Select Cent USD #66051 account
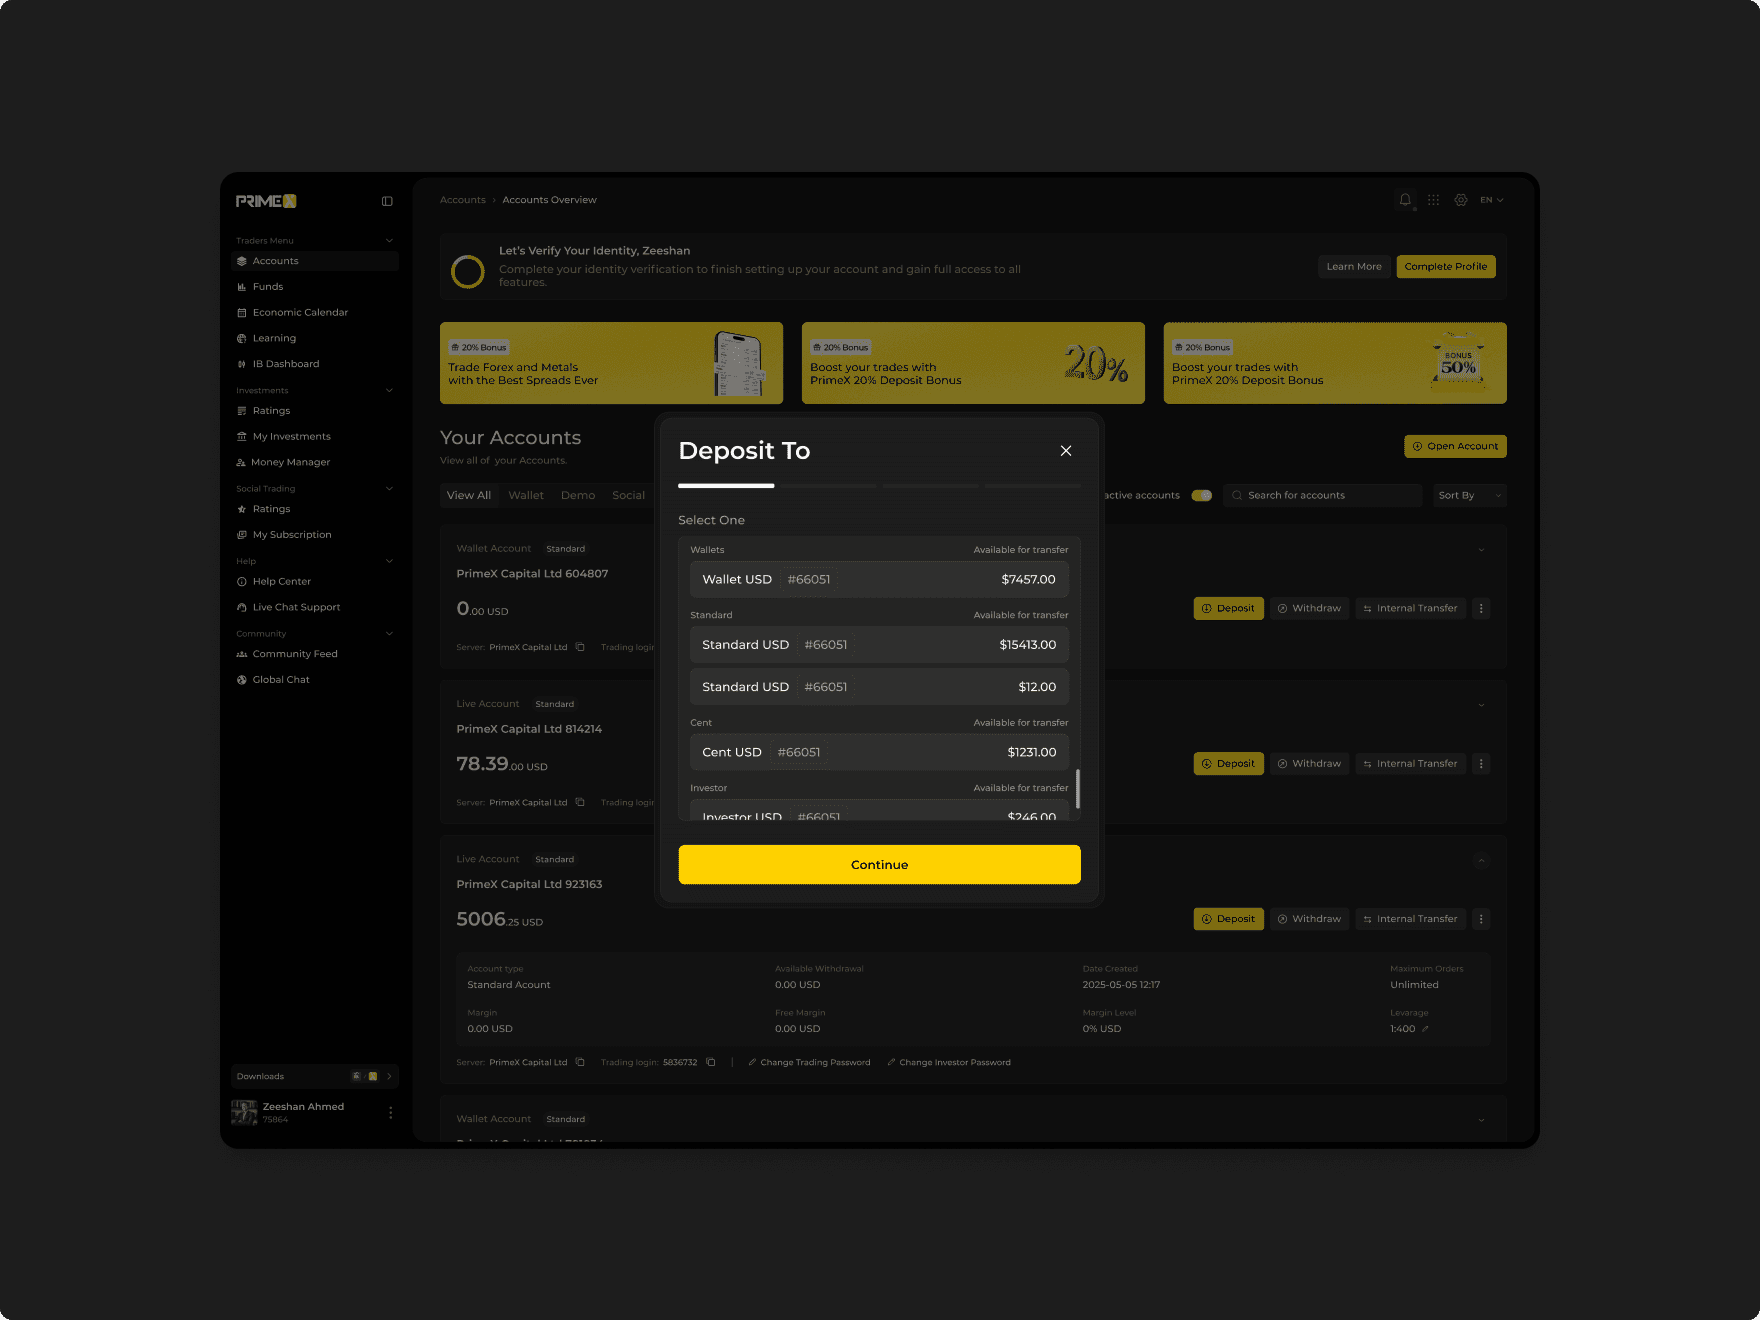1760x1320 pixels. click(x=879, y=752)
